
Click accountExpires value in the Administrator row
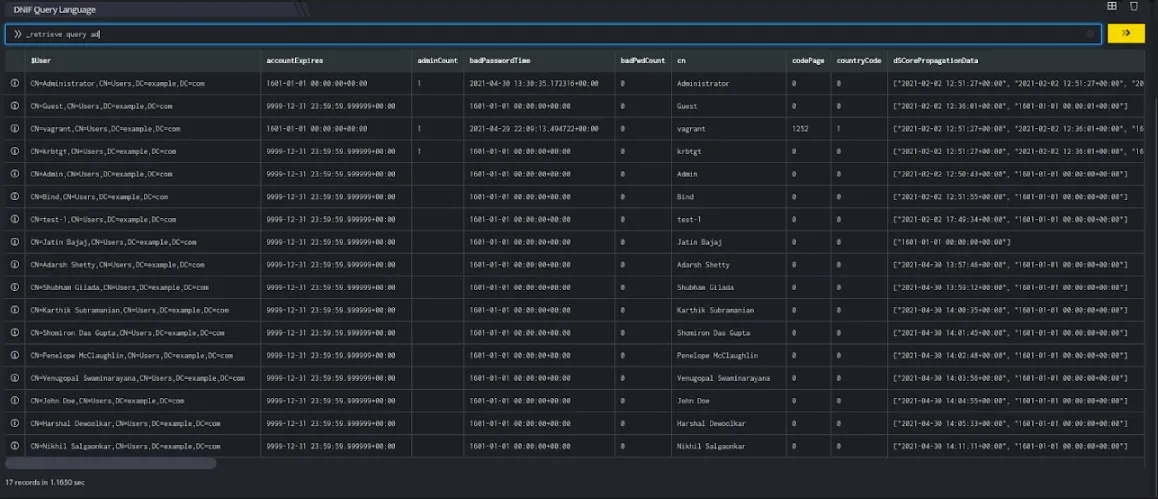tap(317, 83)
